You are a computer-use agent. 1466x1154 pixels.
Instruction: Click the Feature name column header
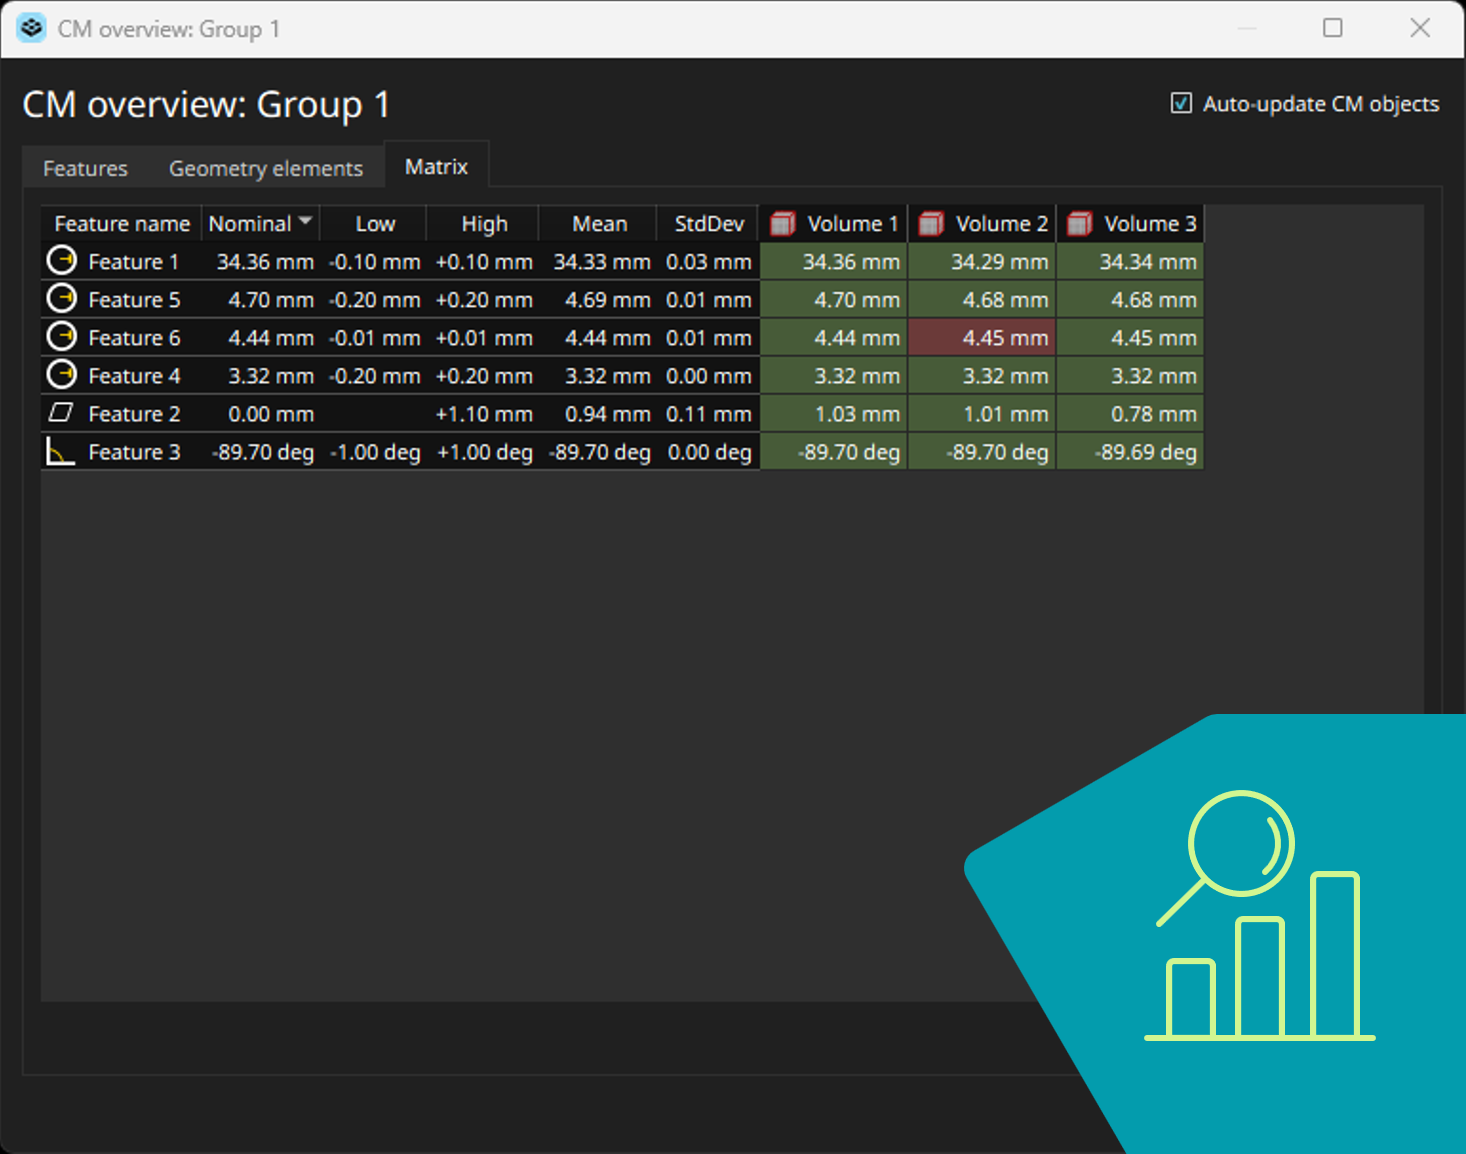[121, 224]
